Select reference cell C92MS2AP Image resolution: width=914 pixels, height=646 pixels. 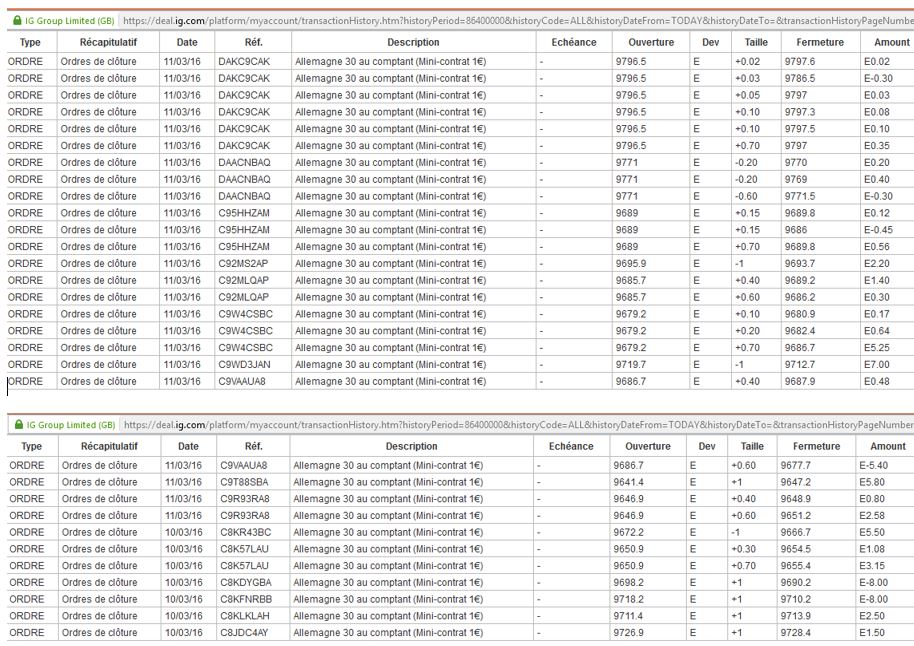click(x=243, y=264)
